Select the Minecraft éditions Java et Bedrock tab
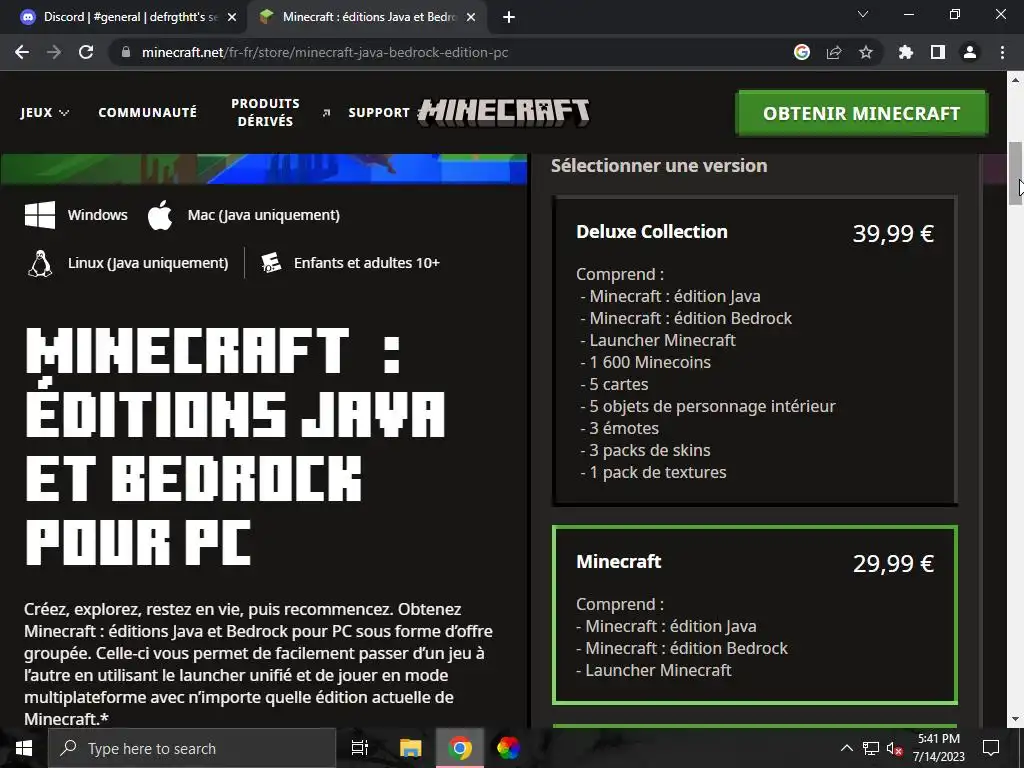The image size is (1024, 768). tap(366, 17)
